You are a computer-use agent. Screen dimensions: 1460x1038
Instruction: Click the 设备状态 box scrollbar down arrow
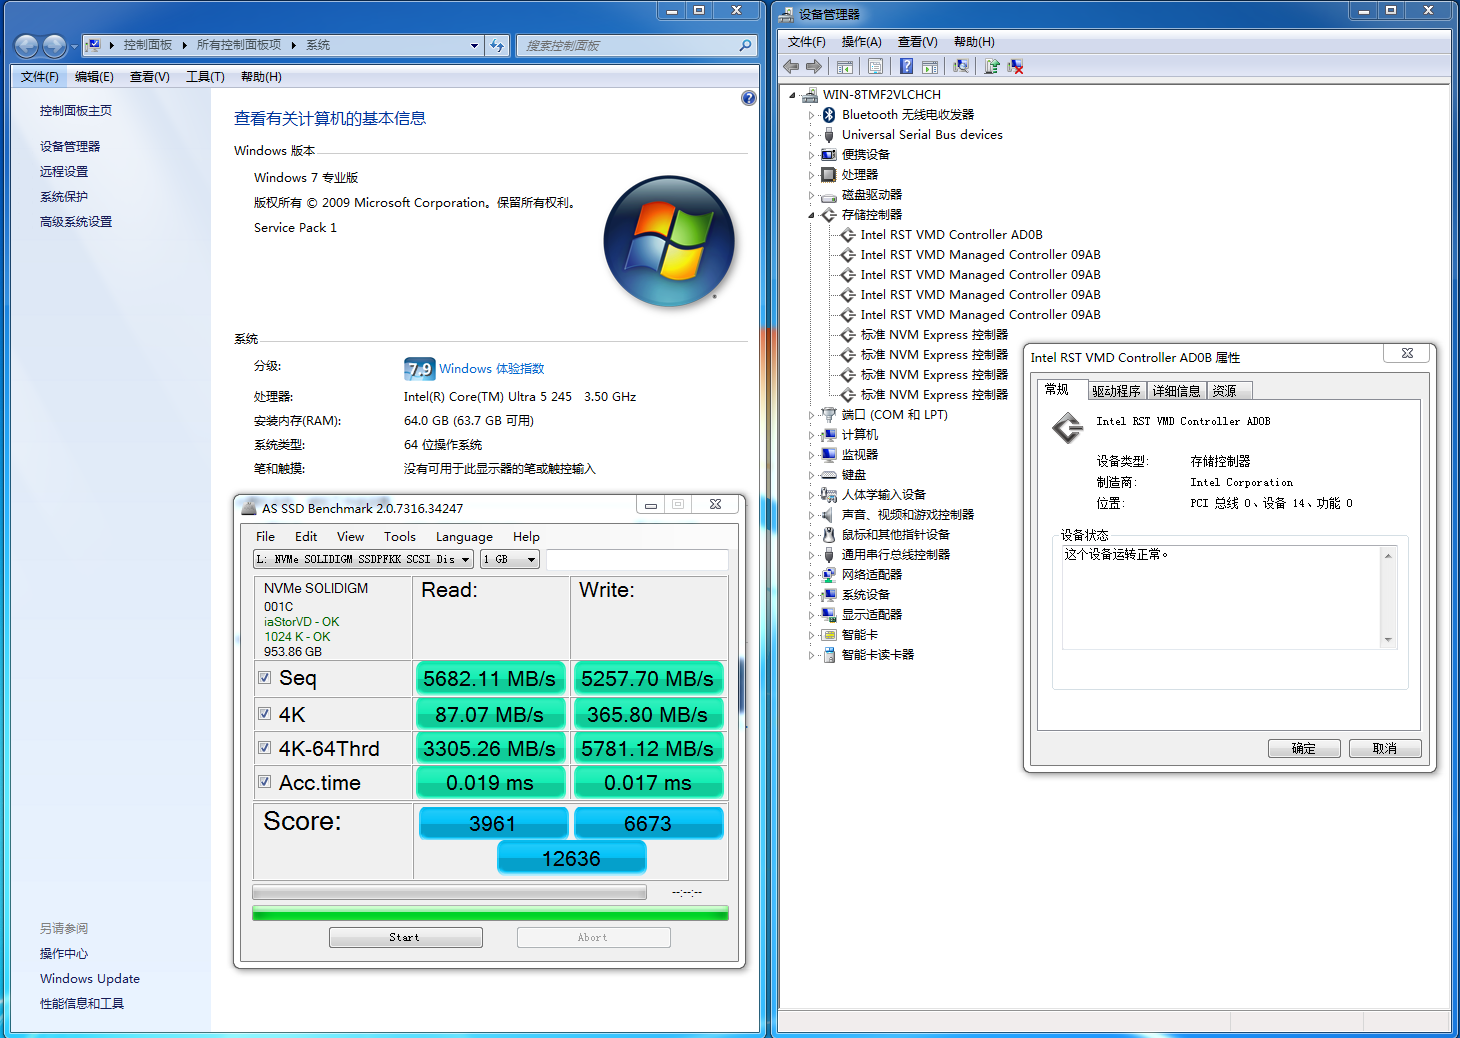1388,640
